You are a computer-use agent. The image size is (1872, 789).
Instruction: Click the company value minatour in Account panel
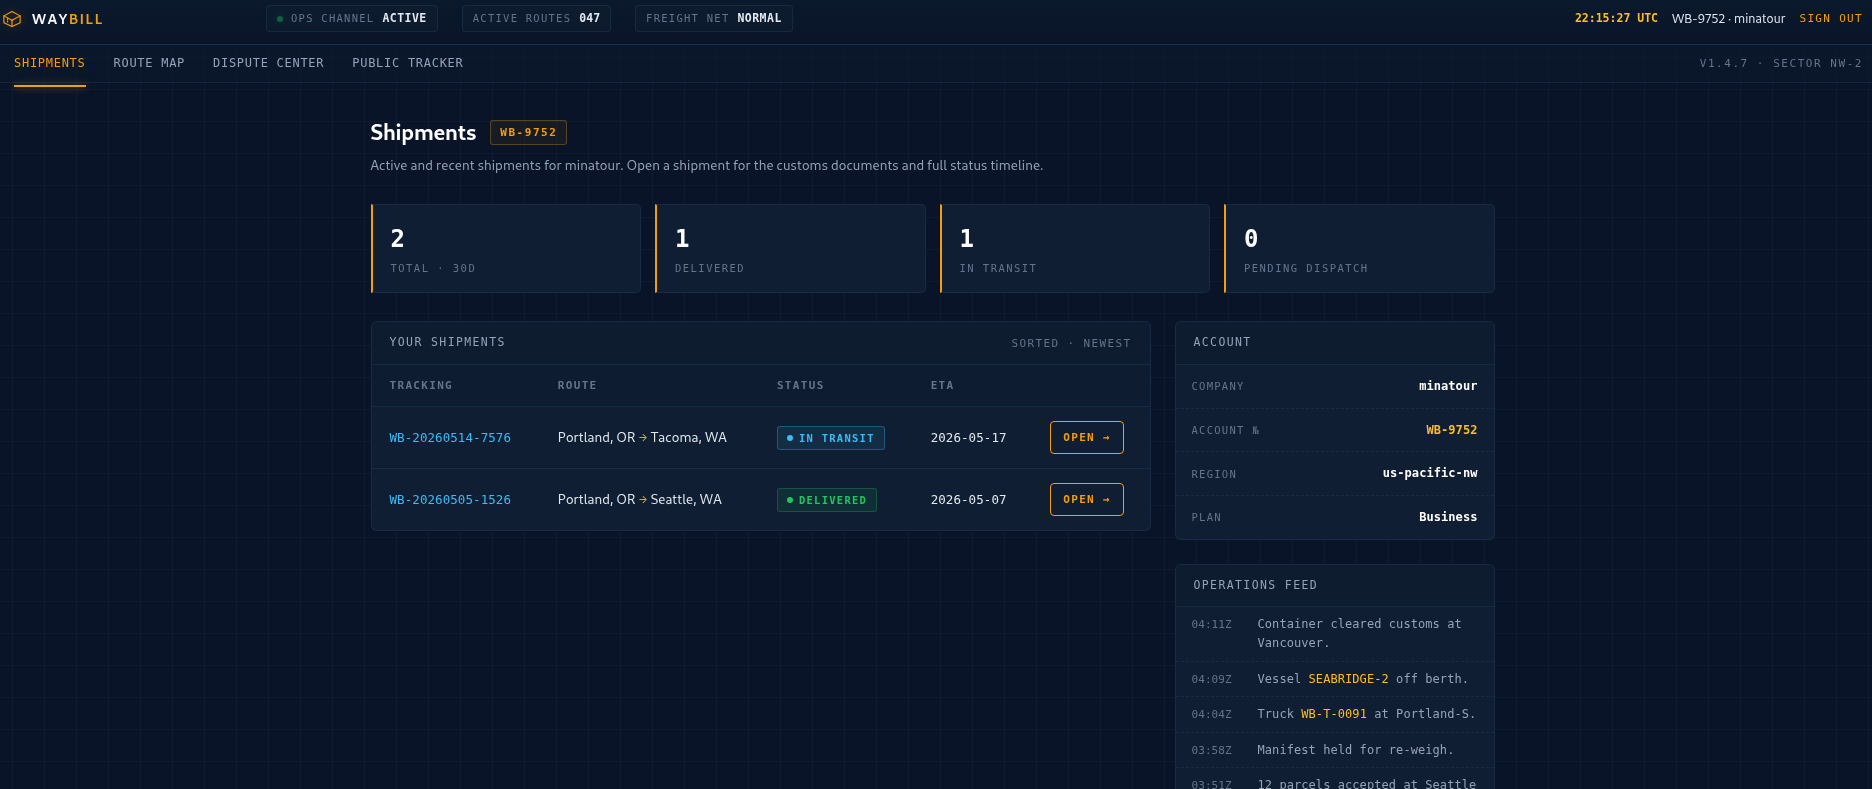click(x=1447, y=386)
